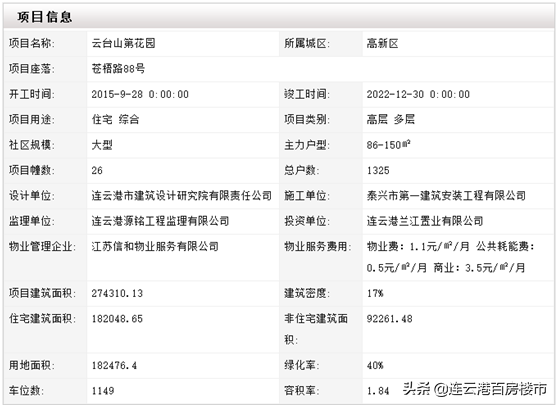Screen dimensions: 558x407
Task: Select start date 2015-9-28 0:00:00
Action: 140,94
